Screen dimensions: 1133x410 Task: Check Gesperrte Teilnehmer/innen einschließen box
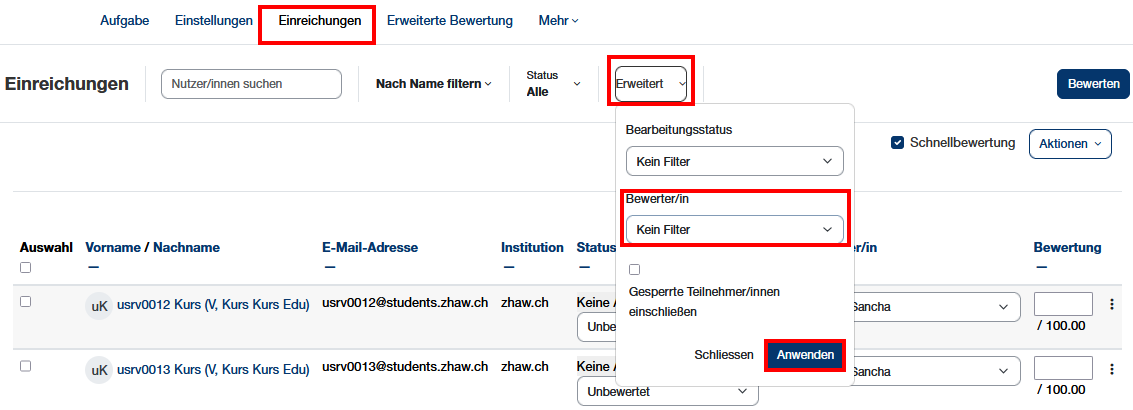click(634, 269)
